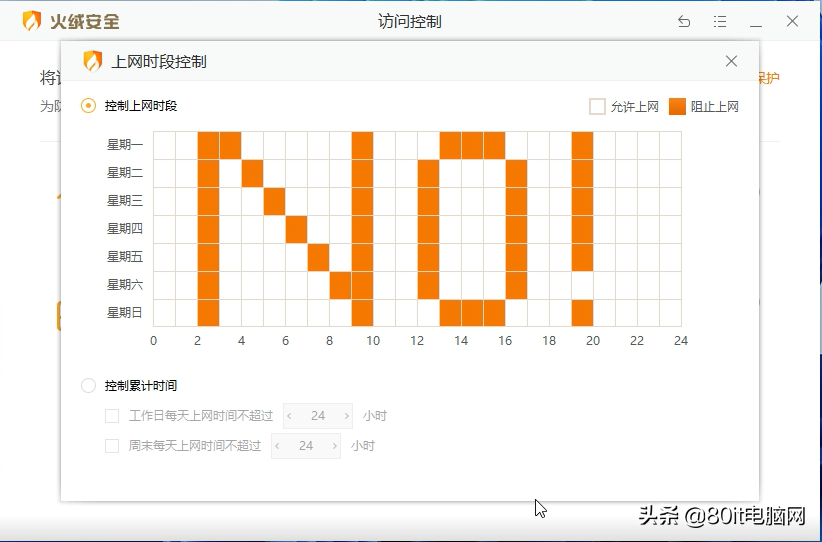The width and height of the screenshot is (822, 542).
Task: Toggle 星期六 blocked cell at hour 8-9
Action: [x=340, y=286]
